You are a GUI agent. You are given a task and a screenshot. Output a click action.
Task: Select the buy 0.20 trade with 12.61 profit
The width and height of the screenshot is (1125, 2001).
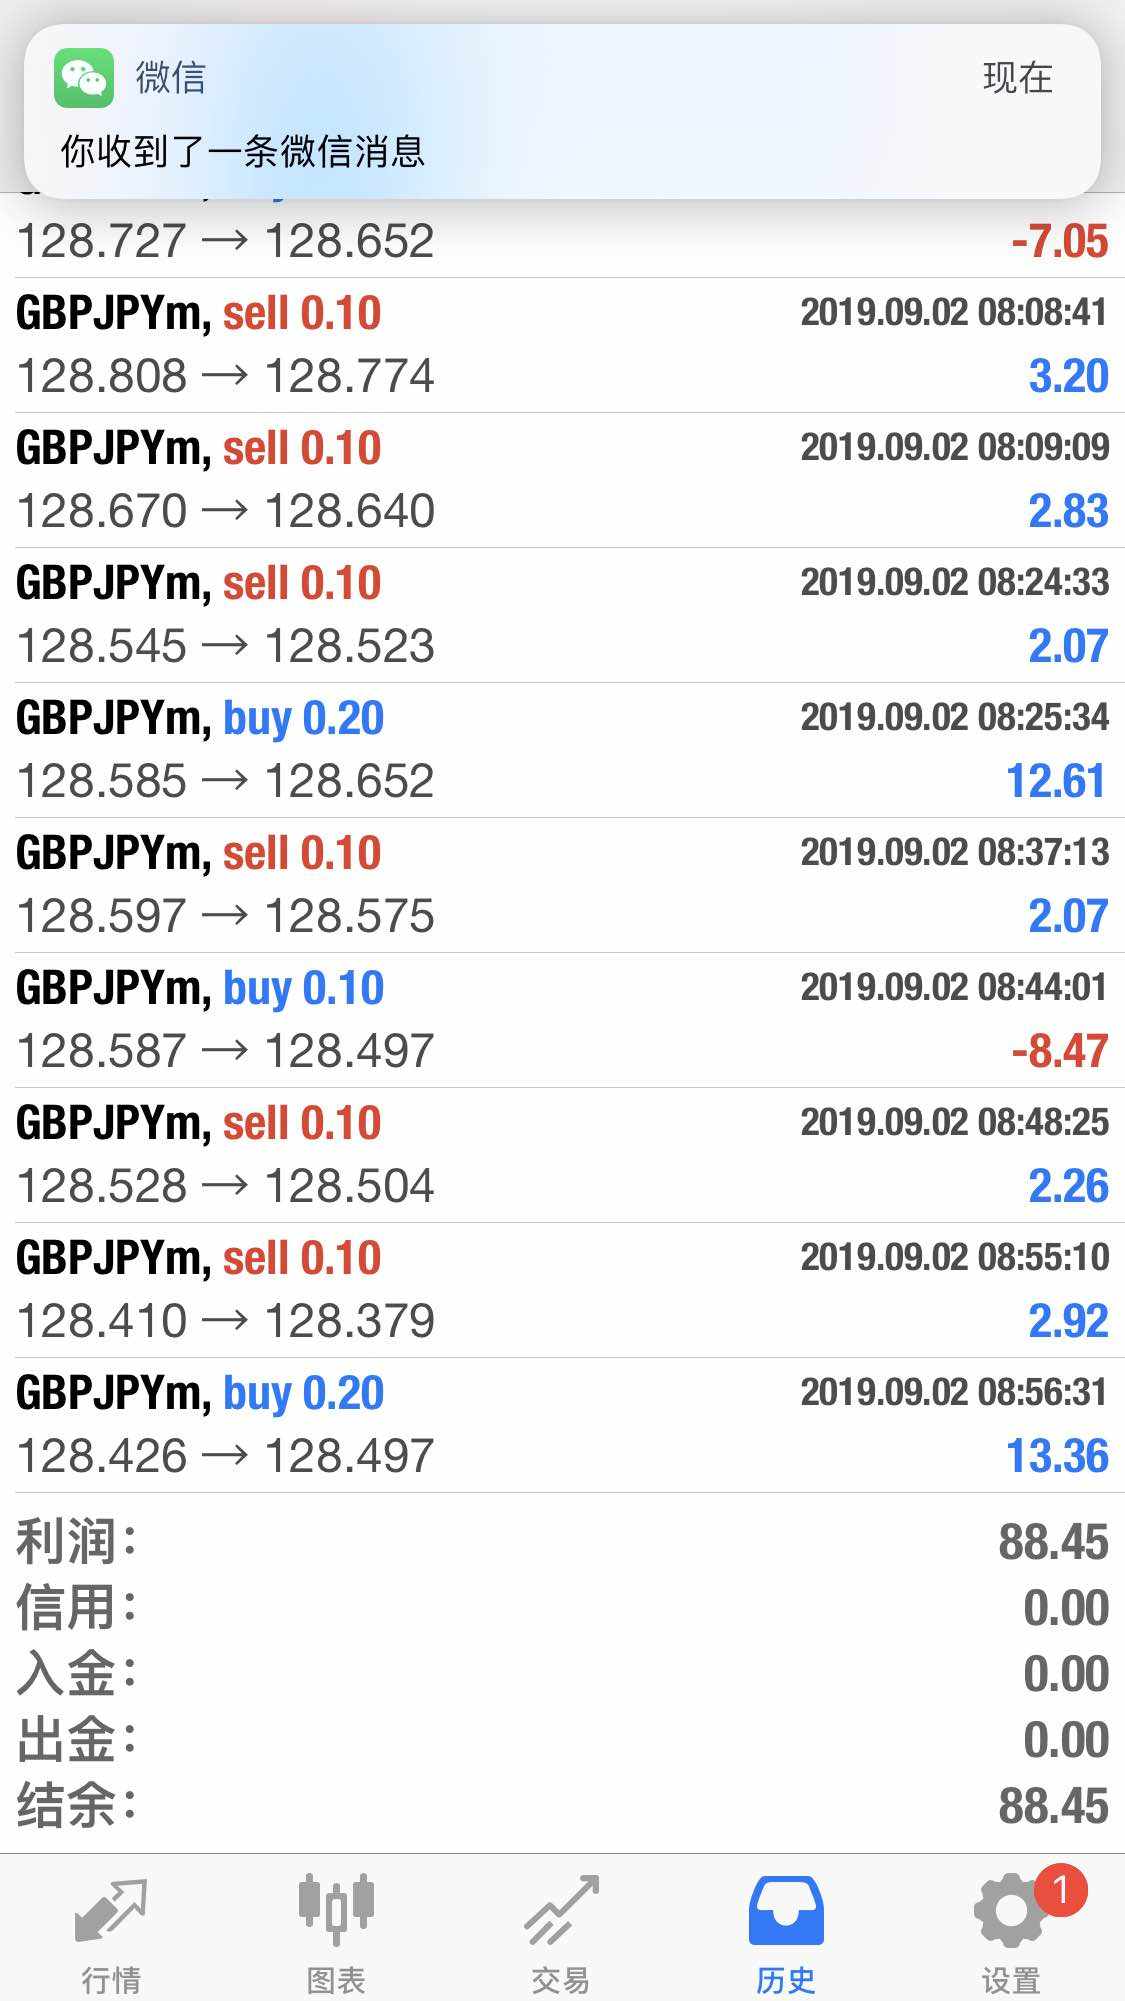point(562,750)
